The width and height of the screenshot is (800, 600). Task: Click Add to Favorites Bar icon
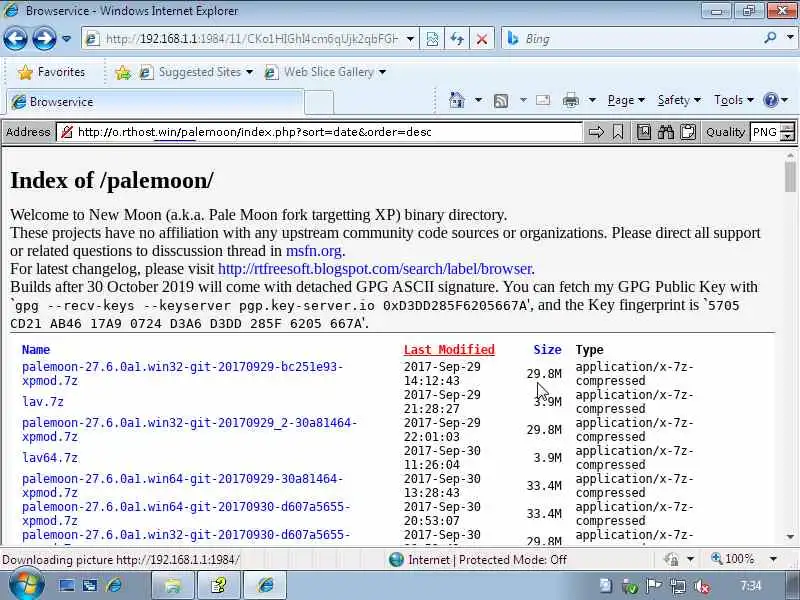tap(123, 72)
